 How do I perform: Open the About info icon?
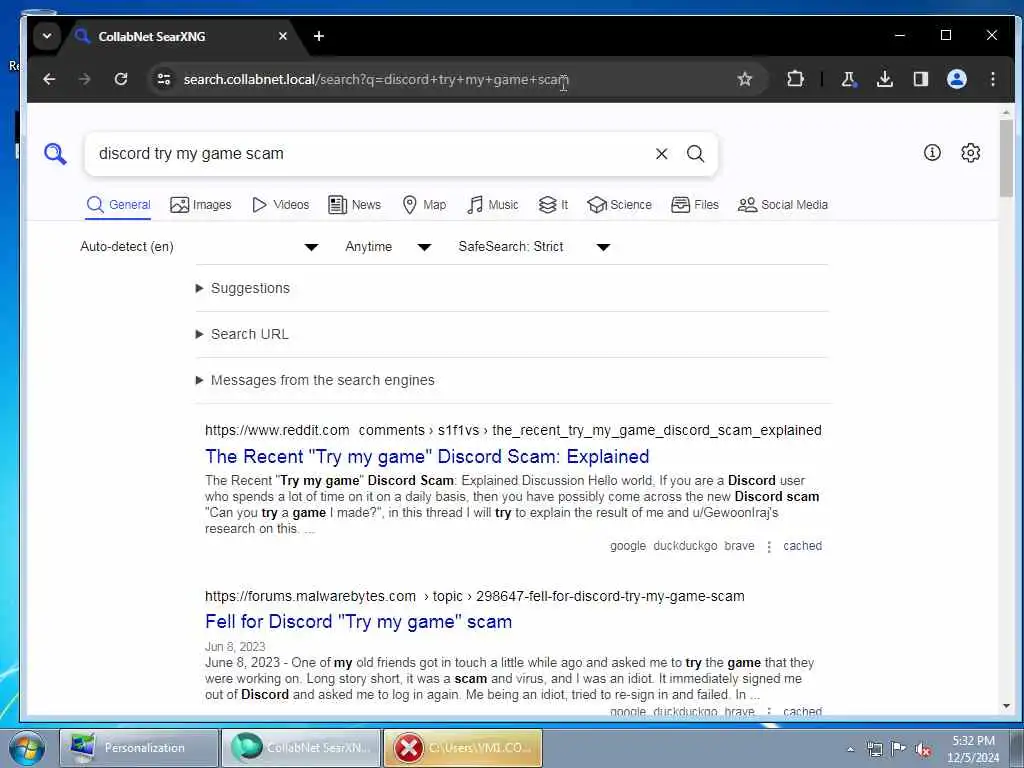932,153
